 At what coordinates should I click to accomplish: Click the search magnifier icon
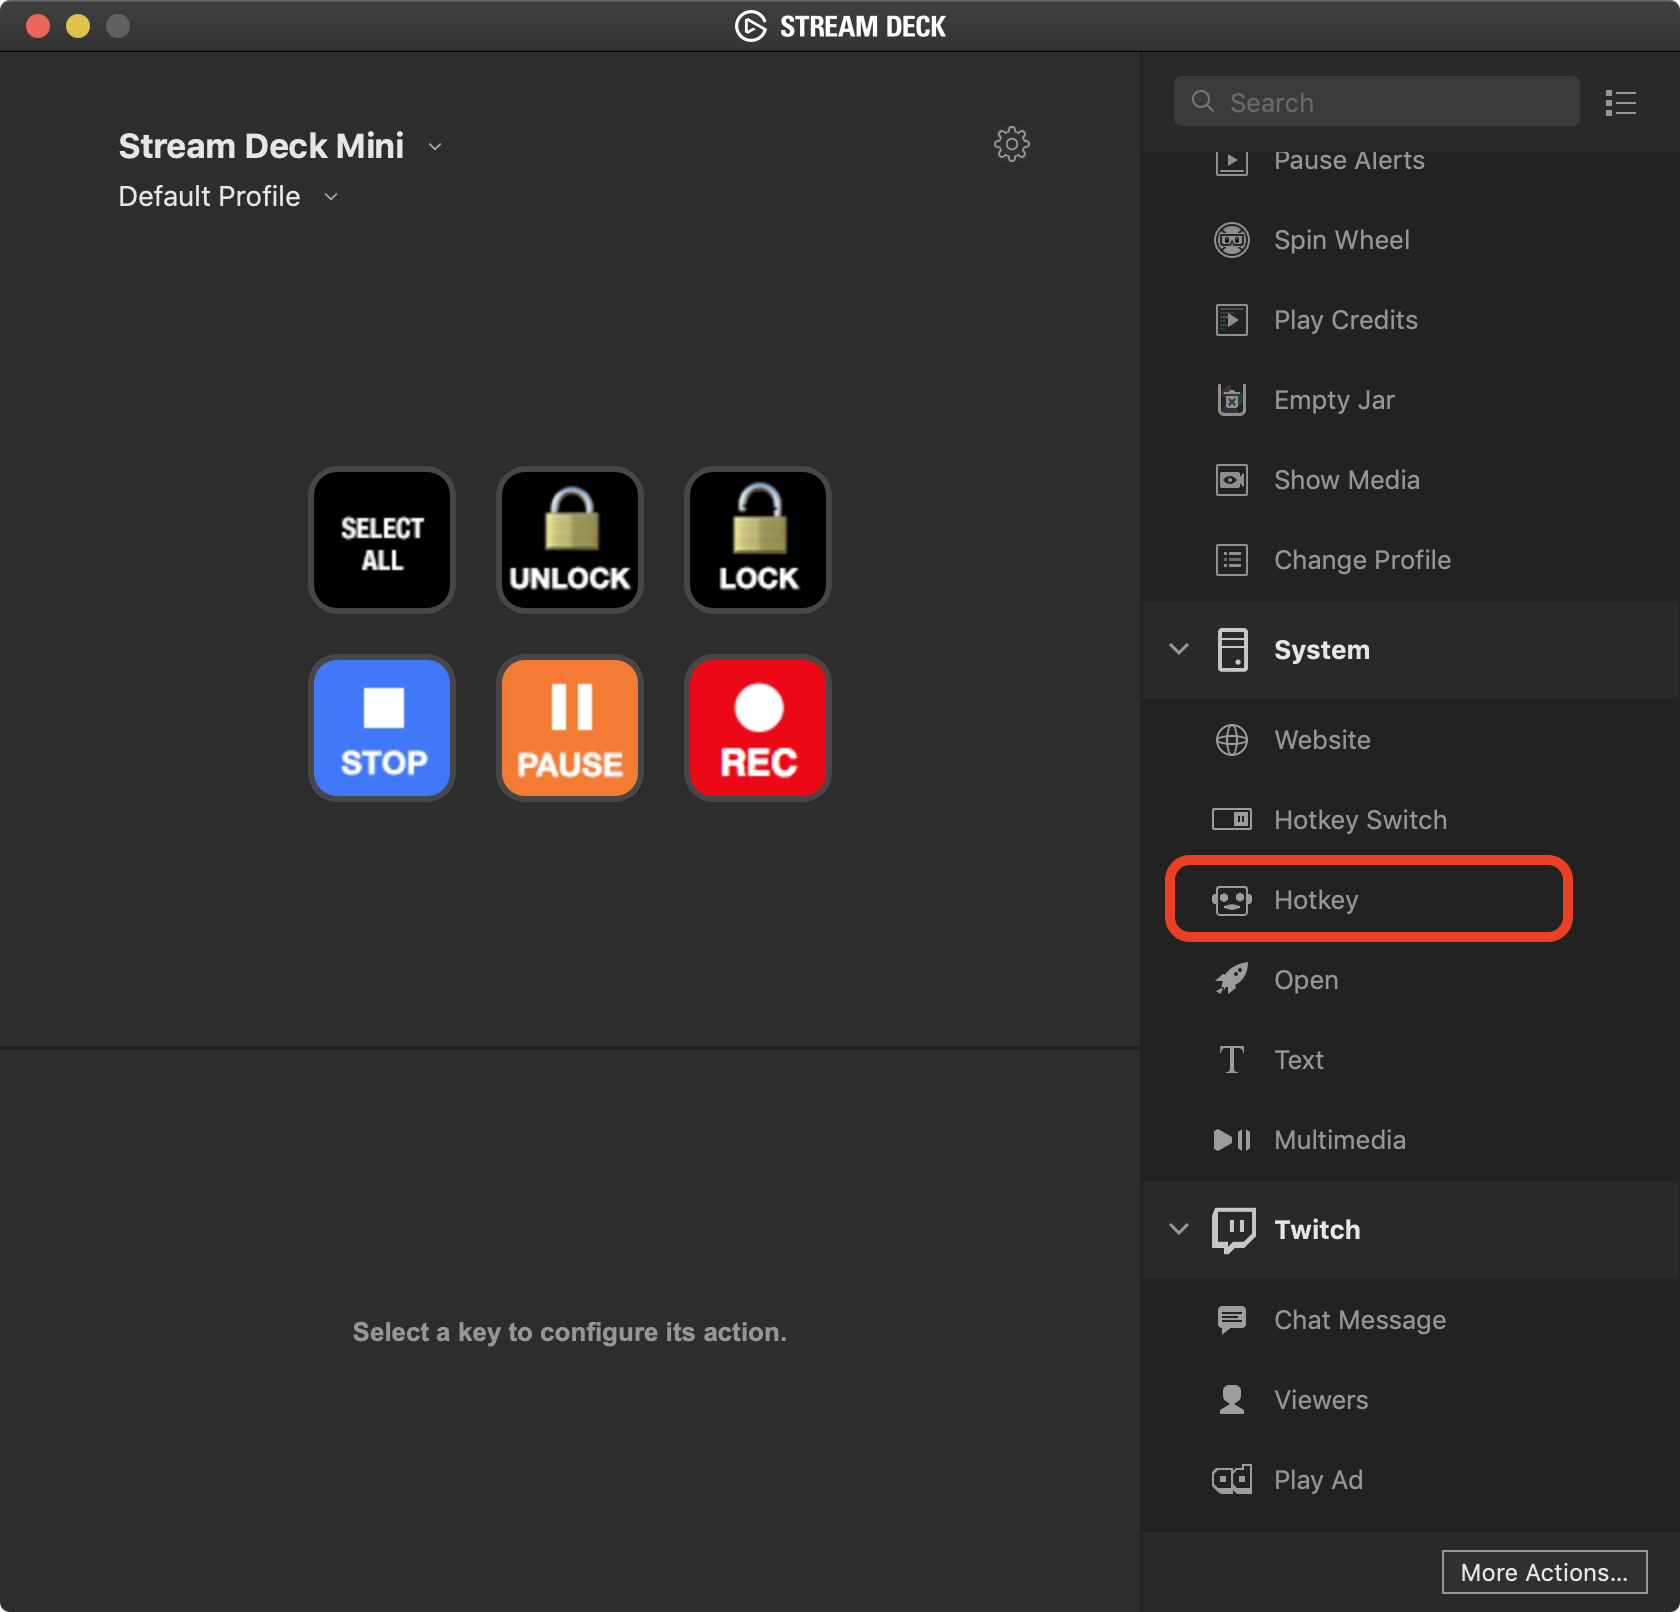point(1203,102)
